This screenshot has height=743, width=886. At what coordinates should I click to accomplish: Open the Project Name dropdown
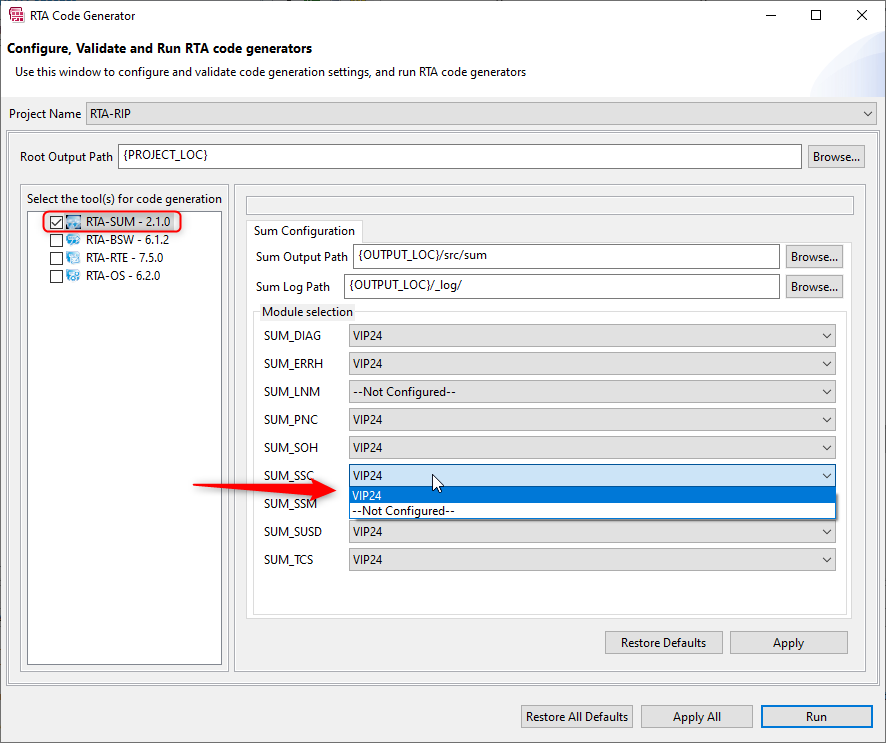click(x=481, y=114)
